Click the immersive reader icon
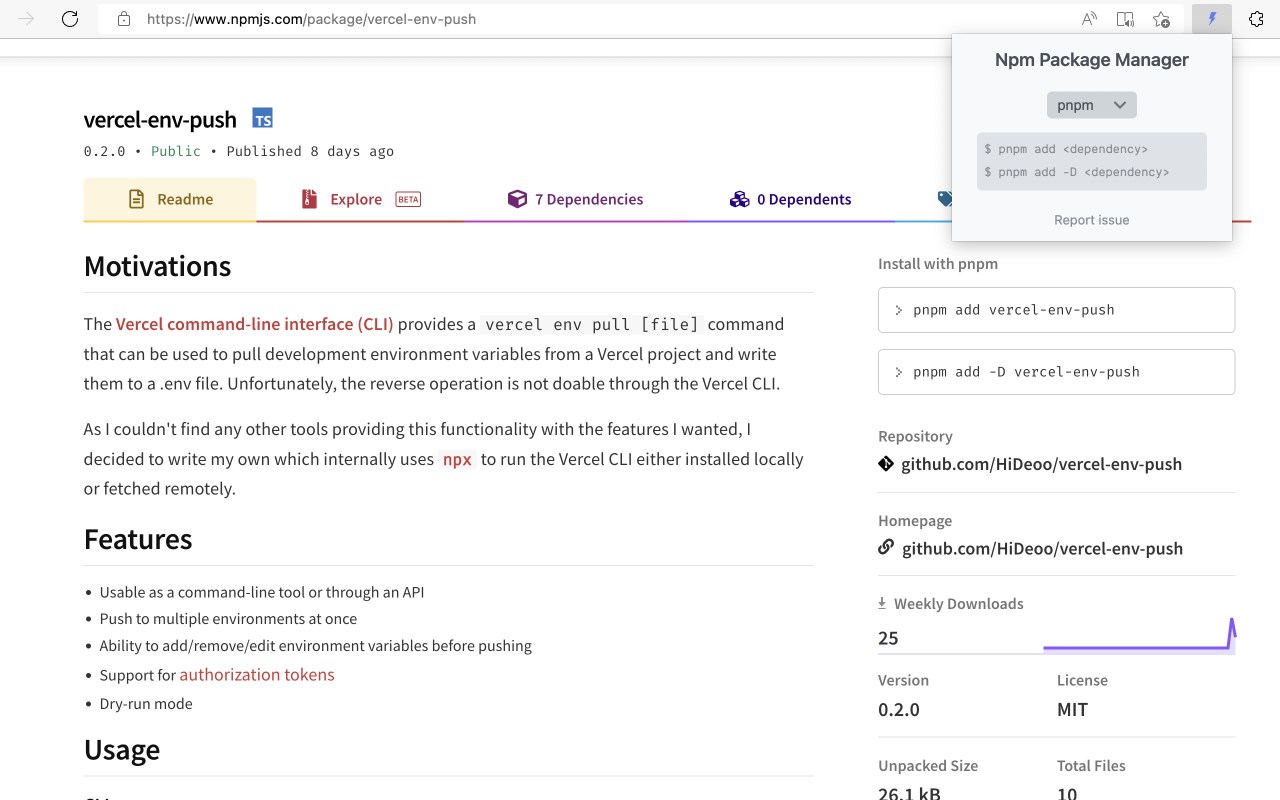This screenshot has width=1280, height=800. coord(1125,19)
